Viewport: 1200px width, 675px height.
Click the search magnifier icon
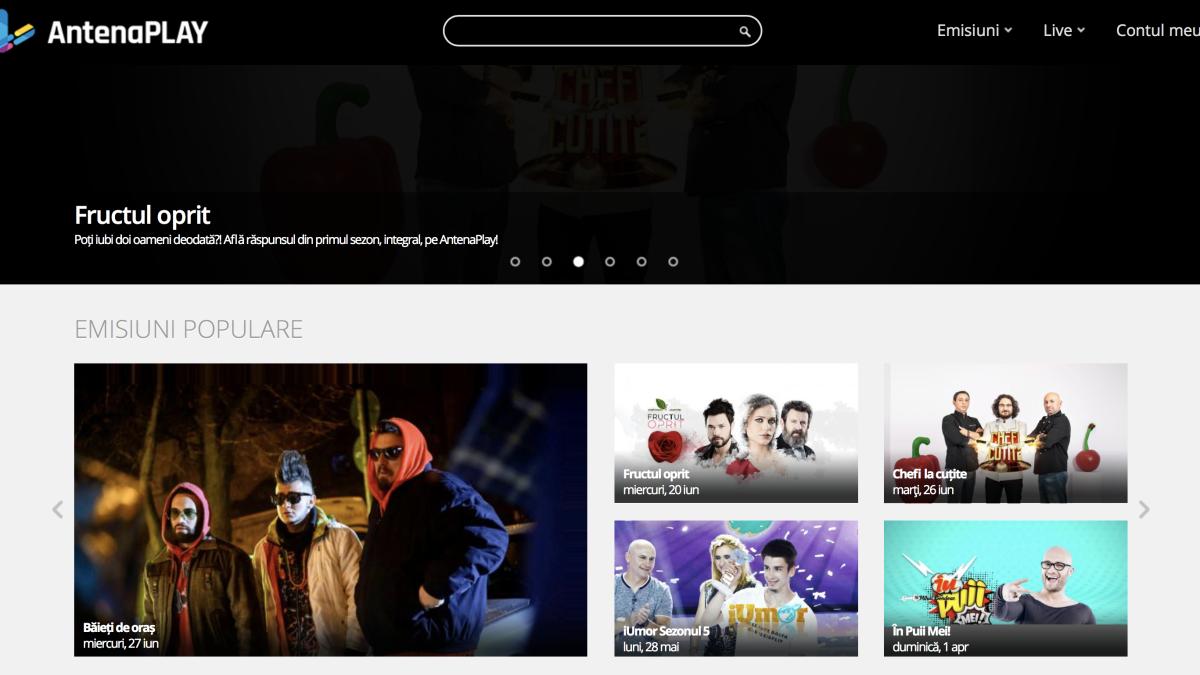click(x=744, y=32)
